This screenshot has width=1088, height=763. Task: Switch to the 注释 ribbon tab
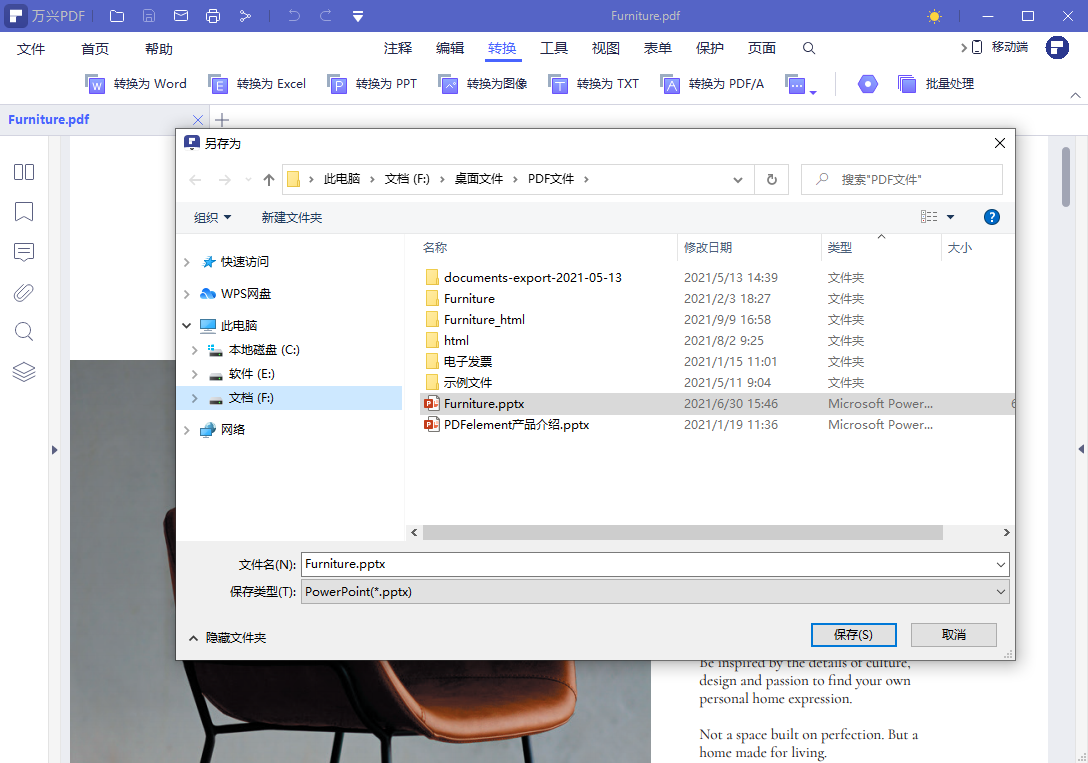click(x=396, y=47)
